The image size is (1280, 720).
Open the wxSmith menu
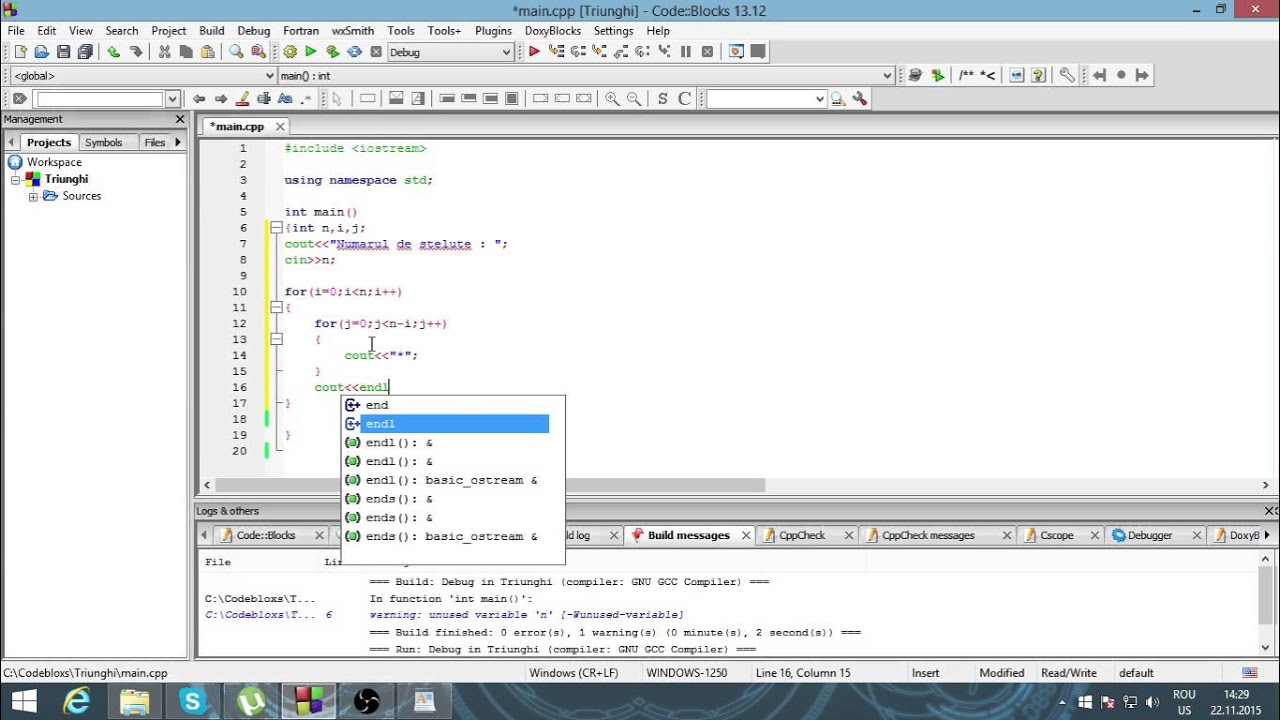[353, 31]
